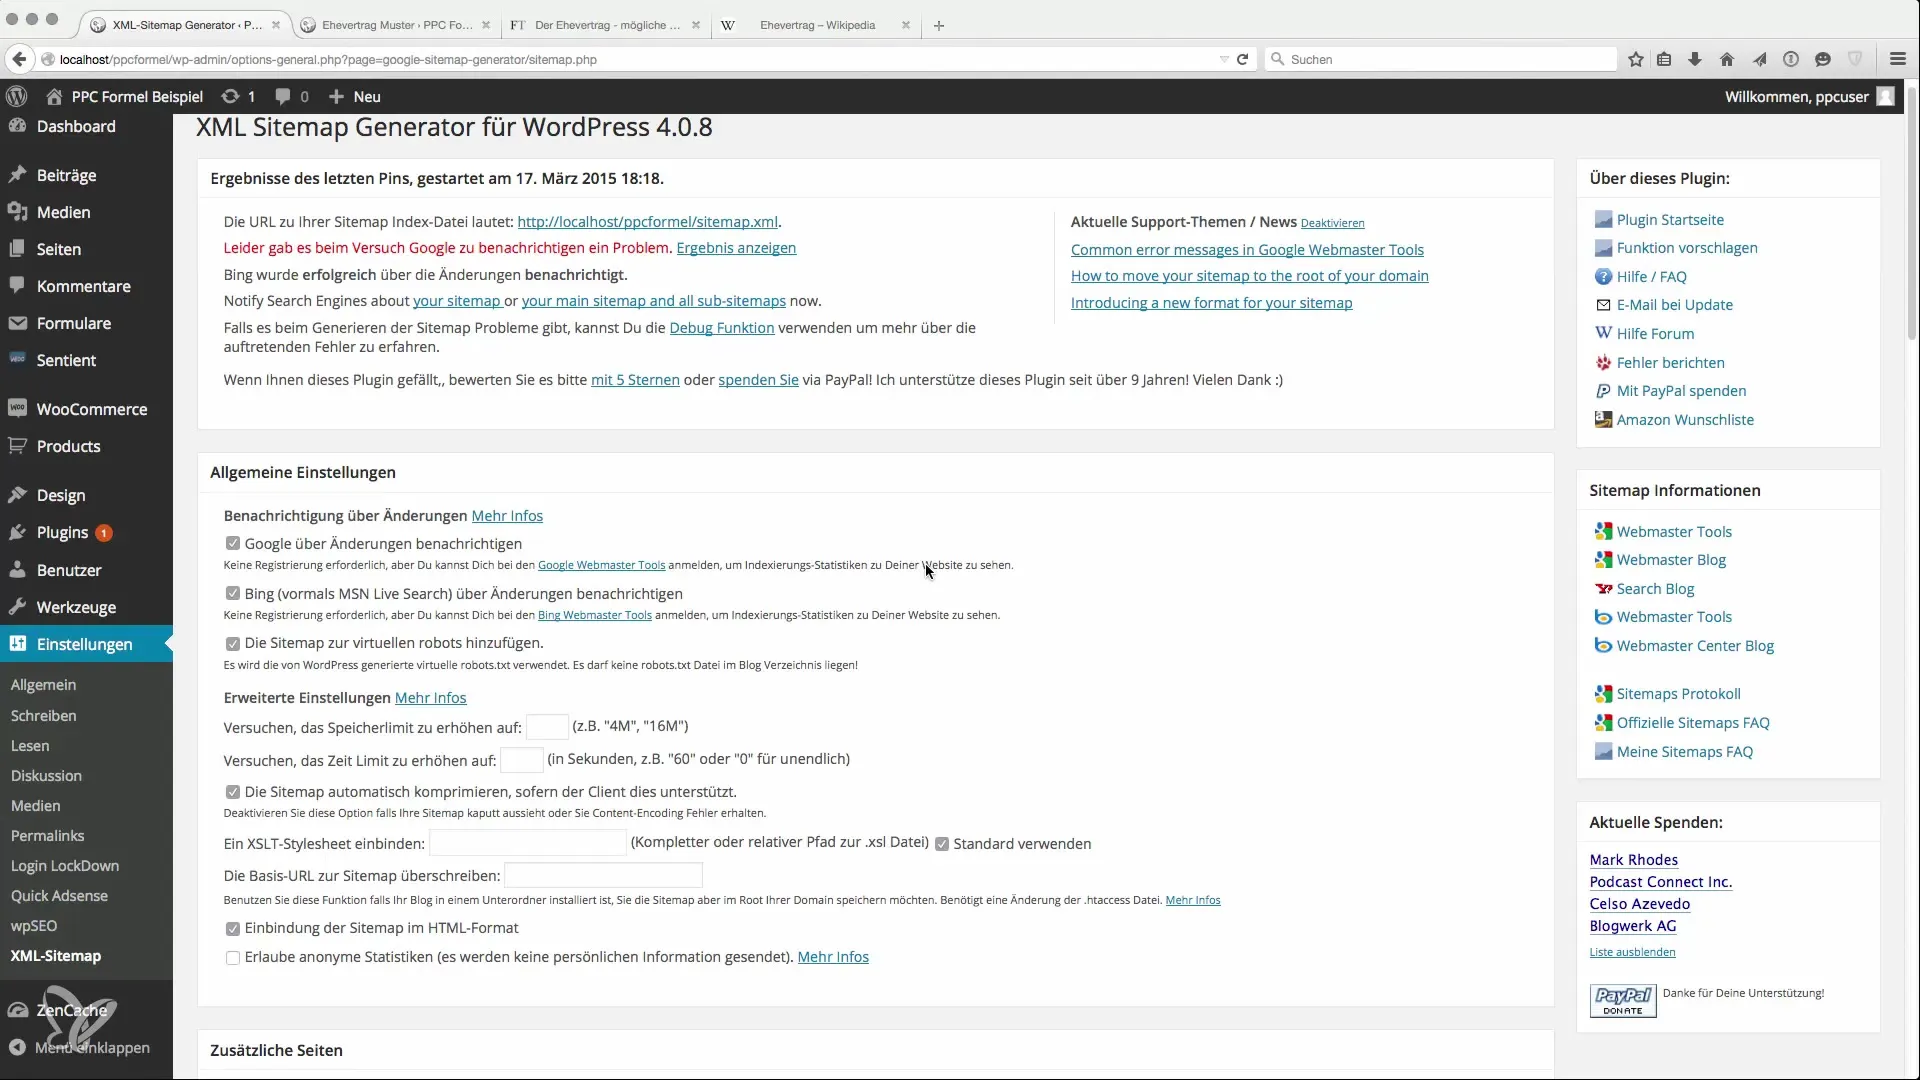Click the E-Mail bei Update envelope icon
Image resolution: width=1920 pixels, height=1080 pixels.
click(x=1603, y=305)
